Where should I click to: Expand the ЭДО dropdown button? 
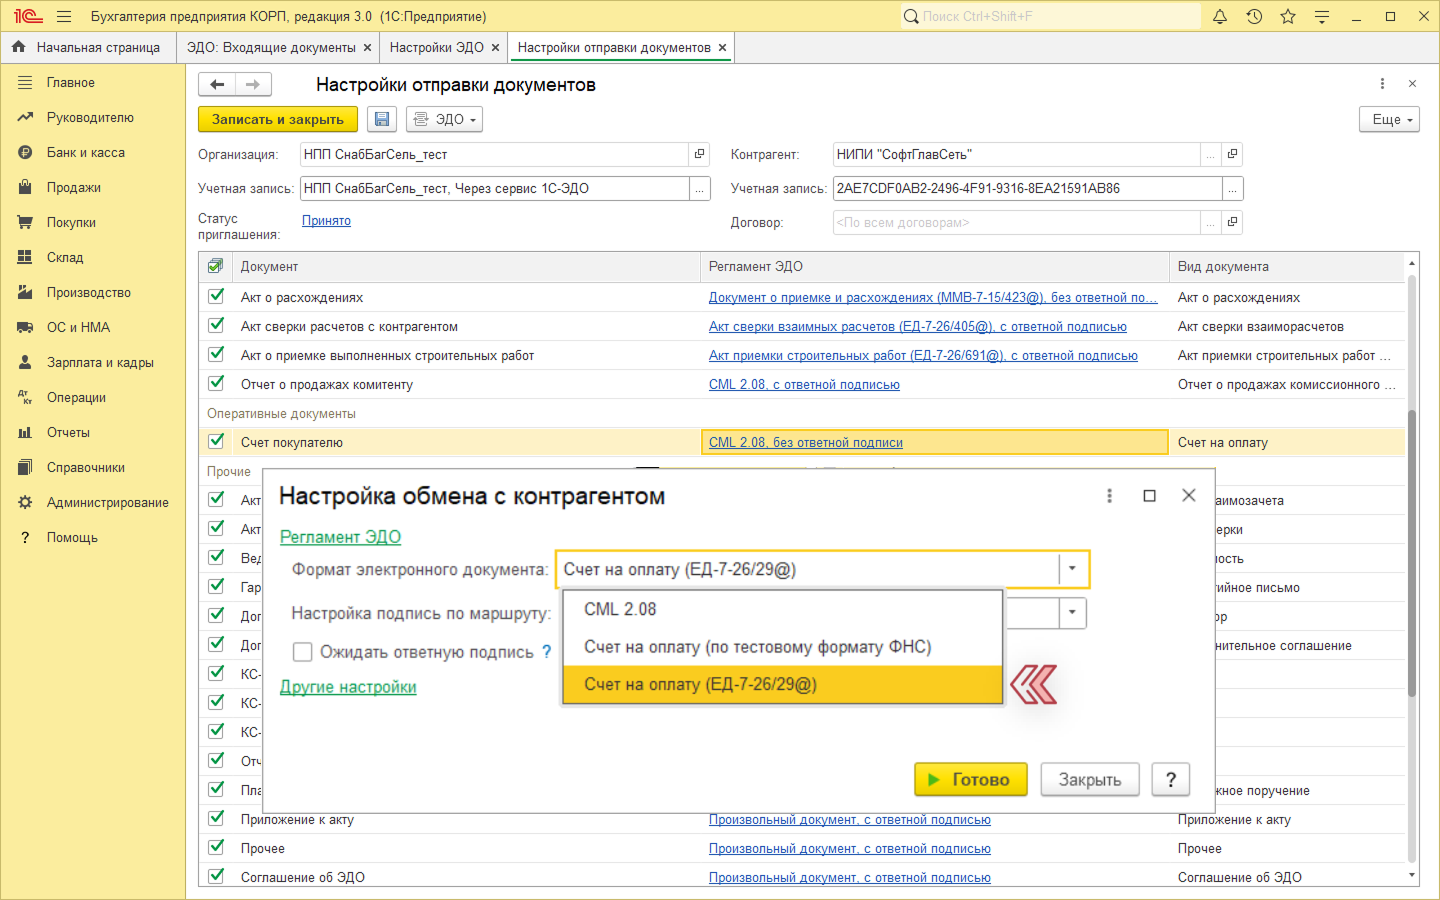click(x=445, y=119)
